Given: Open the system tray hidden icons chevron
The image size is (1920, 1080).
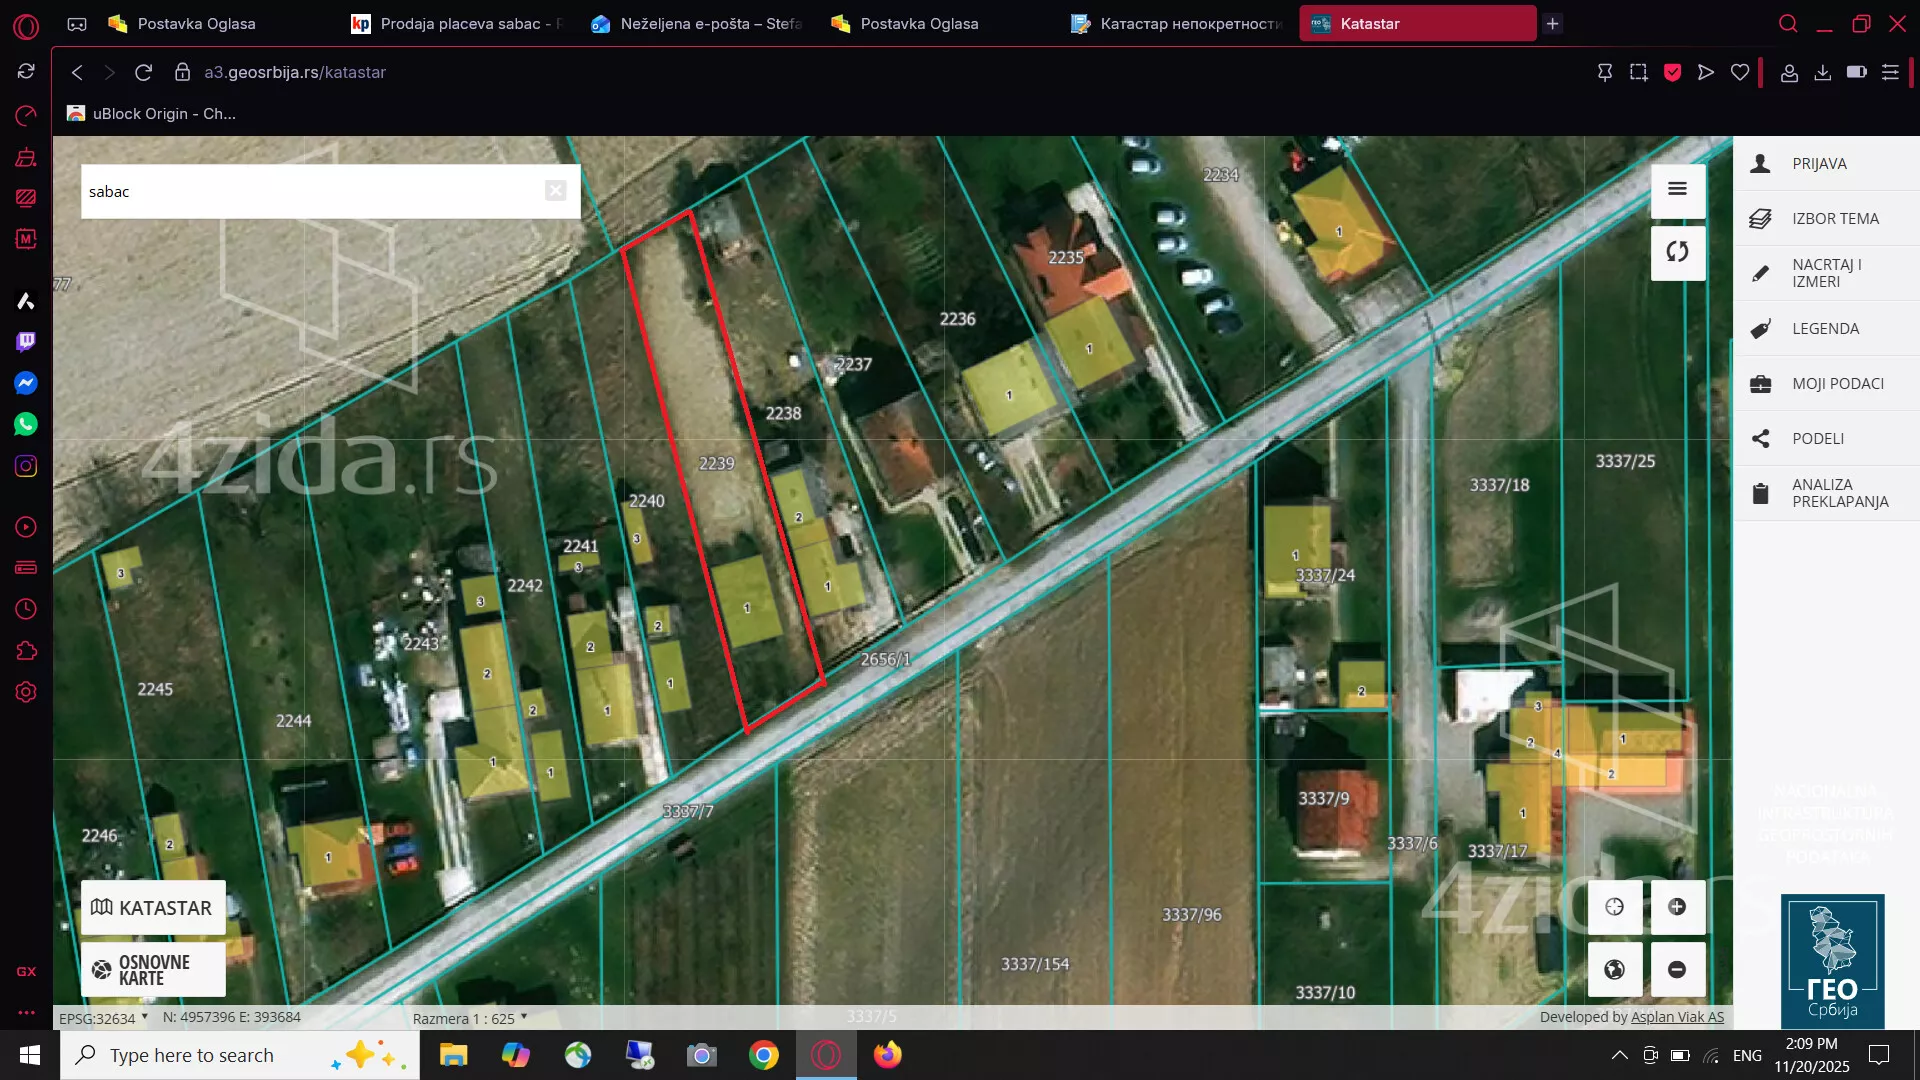Looking at the screenshot, I should (x=1619, y=1055).
